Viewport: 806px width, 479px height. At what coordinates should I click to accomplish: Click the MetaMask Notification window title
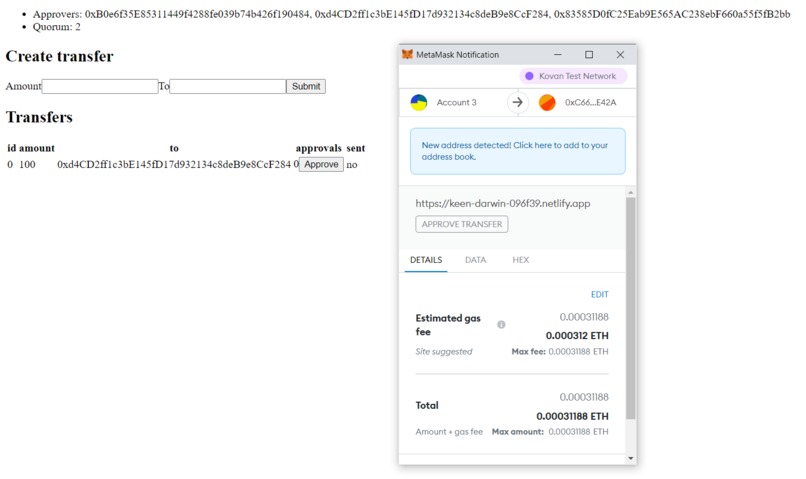[457, 54]
